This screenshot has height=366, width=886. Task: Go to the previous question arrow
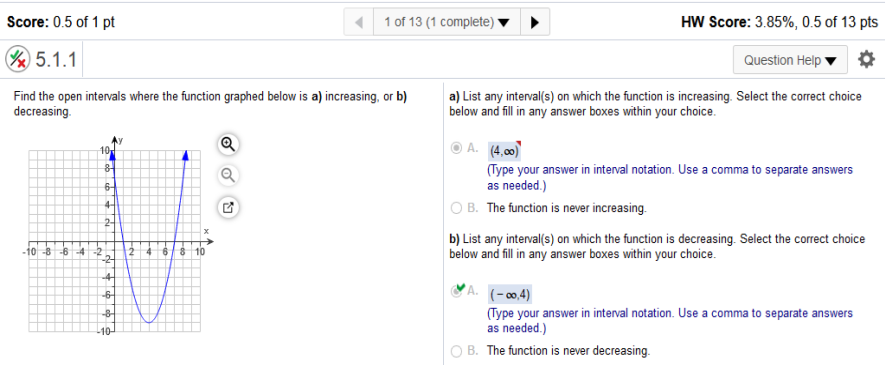click(x=358, y=22)
